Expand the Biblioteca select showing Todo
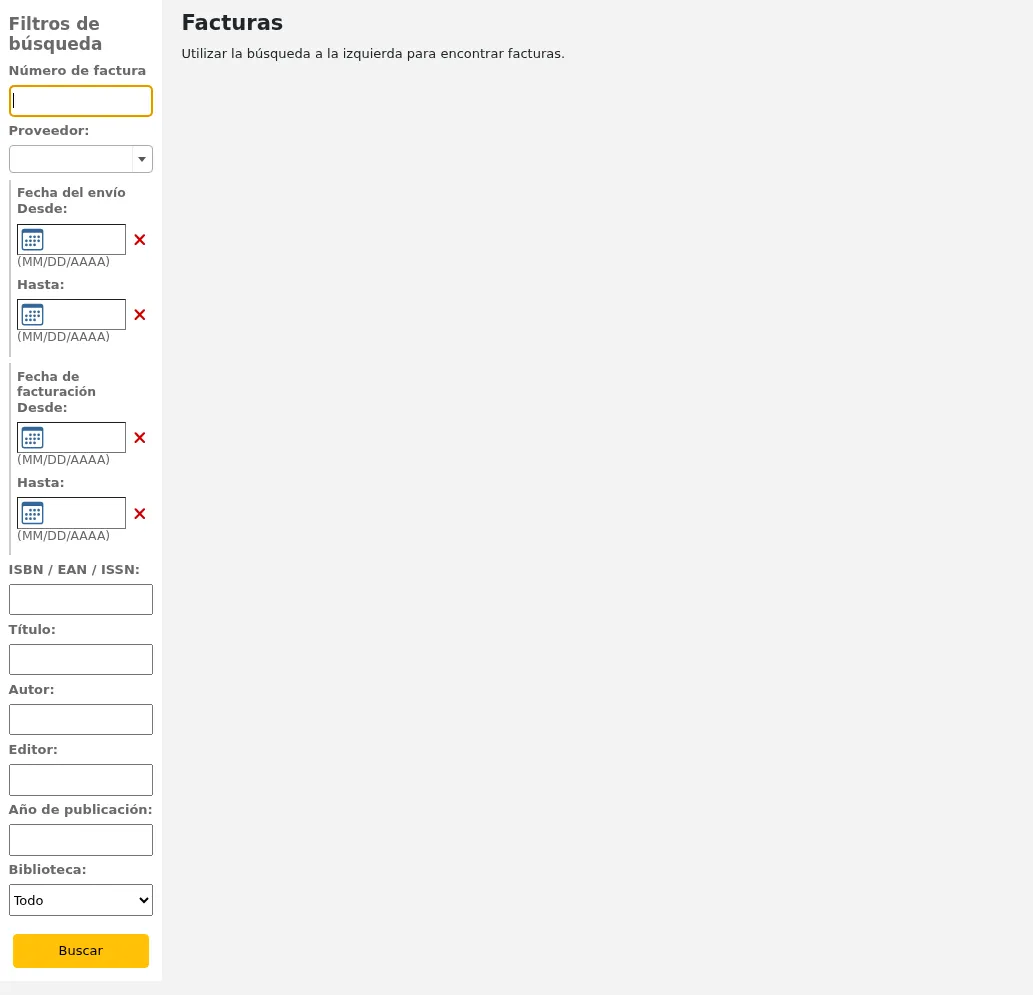The height and width of the screenshot is (995, 1033). [x=81, y=900]
